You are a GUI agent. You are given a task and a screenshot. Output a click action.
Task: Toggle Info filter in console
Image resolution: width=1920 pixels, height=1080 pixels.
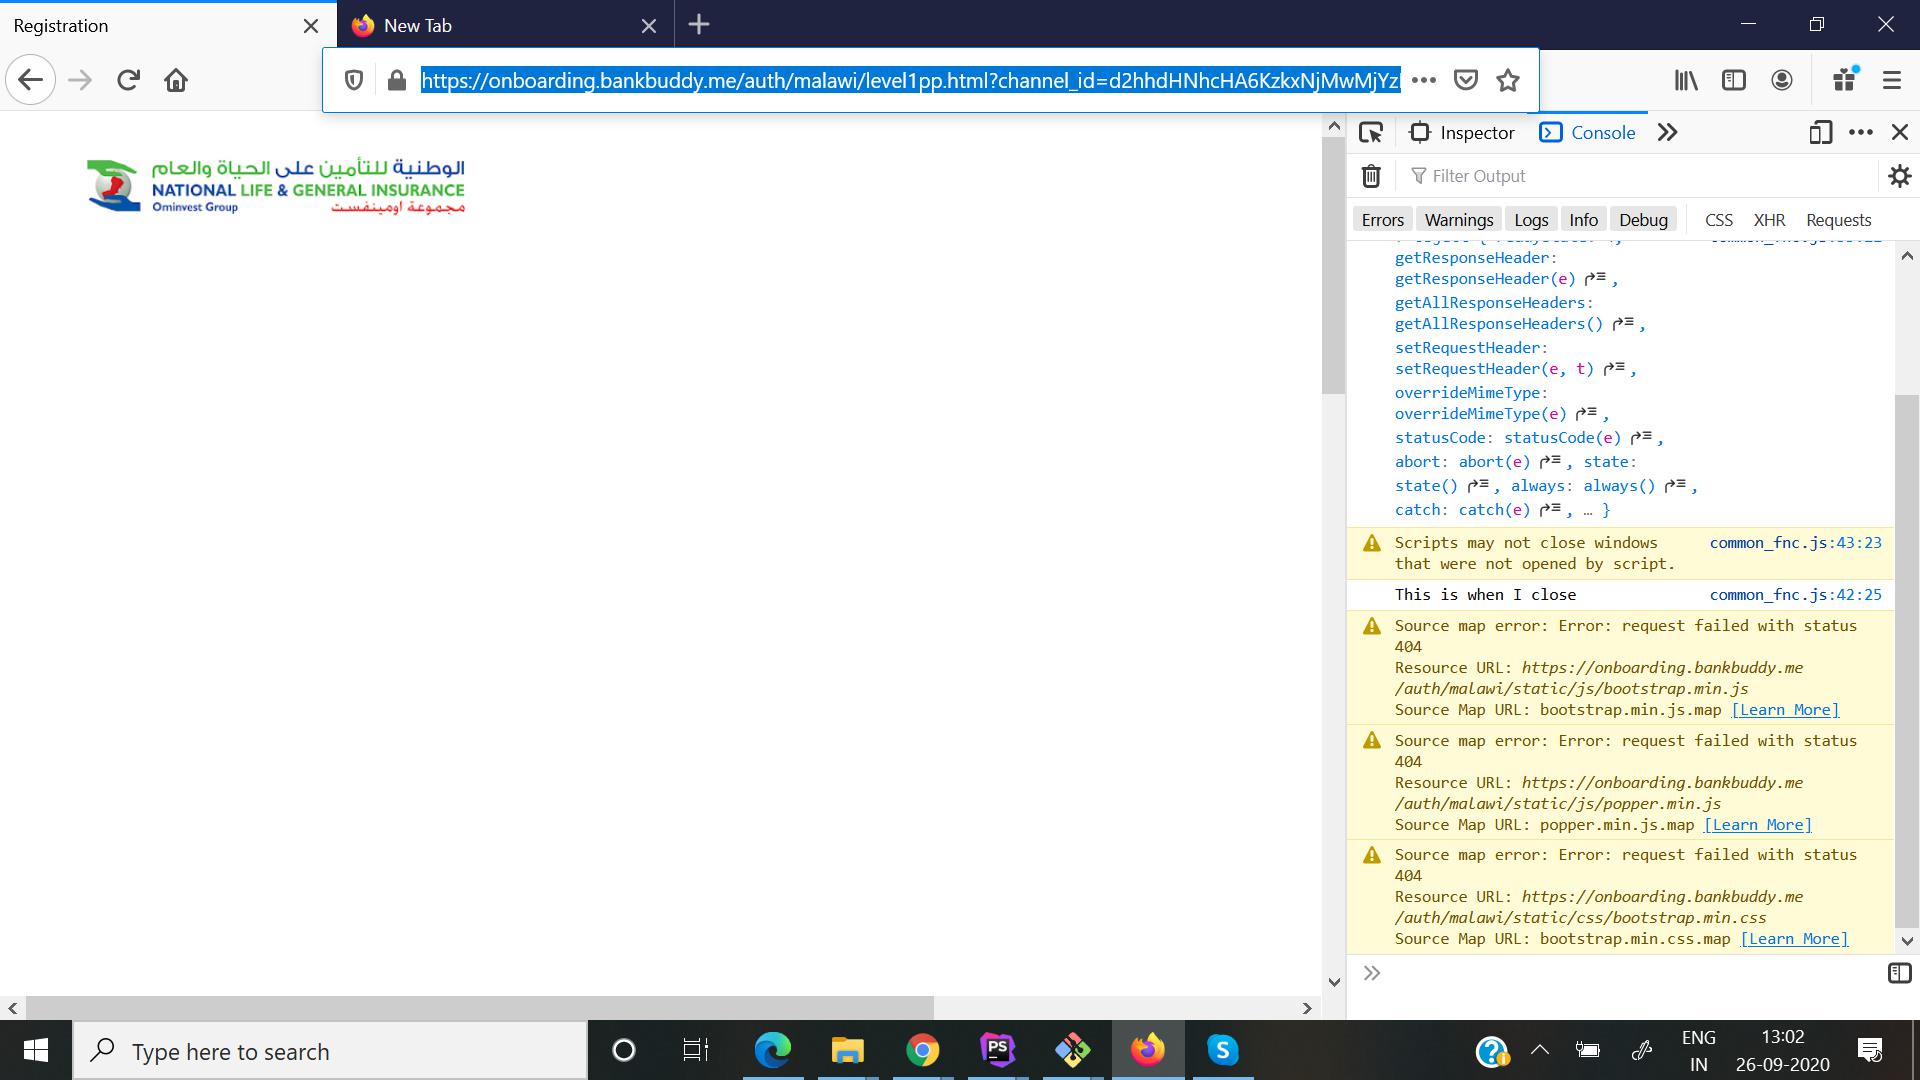(x=1584, y=220)
